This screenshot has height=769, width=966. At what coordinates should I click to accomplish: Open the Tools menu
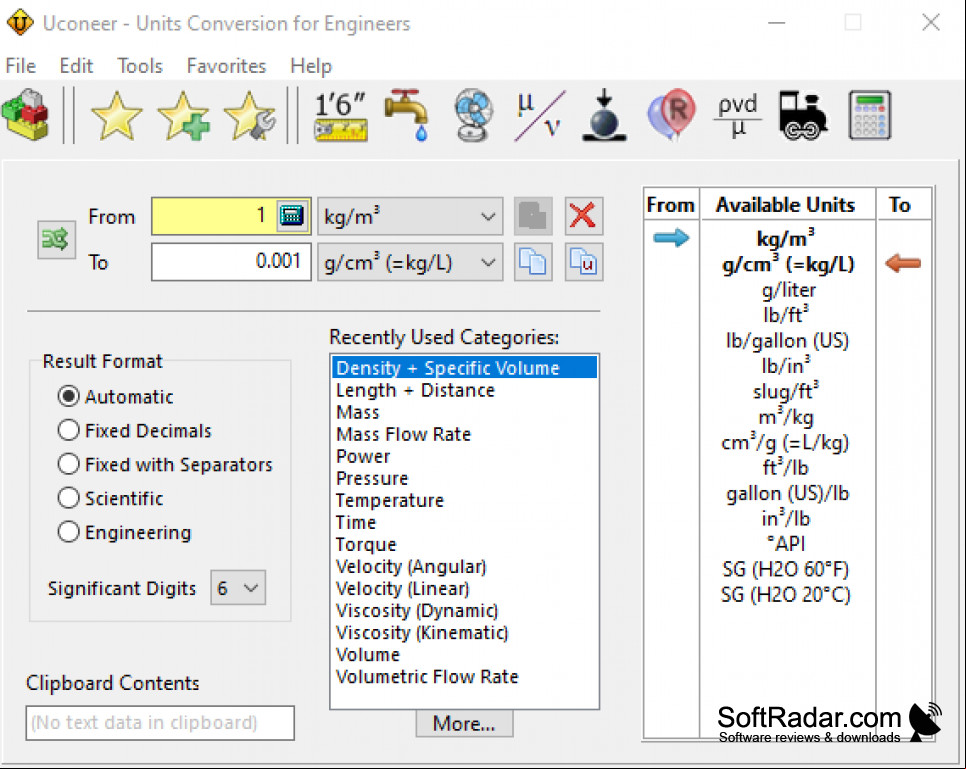coord(140,65)
